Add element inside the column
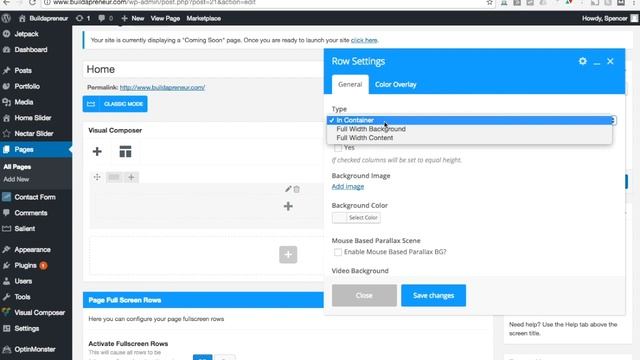 pos(288,207)
